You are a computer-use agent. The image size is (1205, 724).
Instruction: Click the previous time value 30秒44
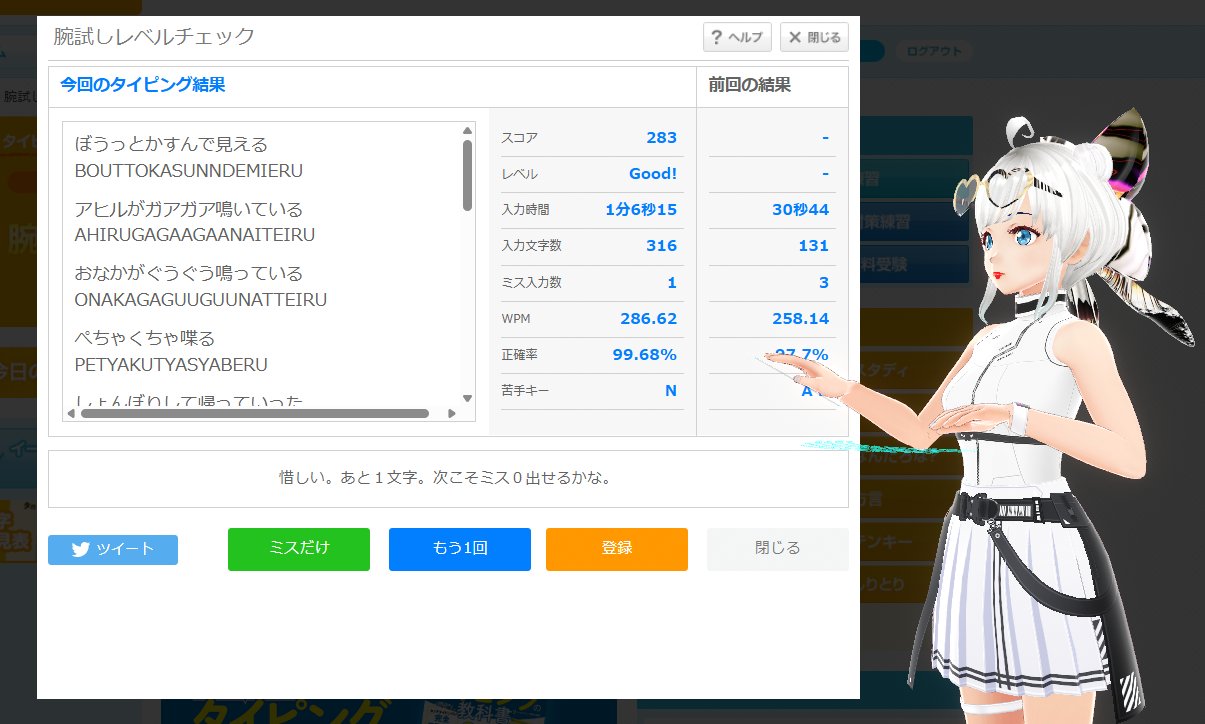(x=800, y=209)
